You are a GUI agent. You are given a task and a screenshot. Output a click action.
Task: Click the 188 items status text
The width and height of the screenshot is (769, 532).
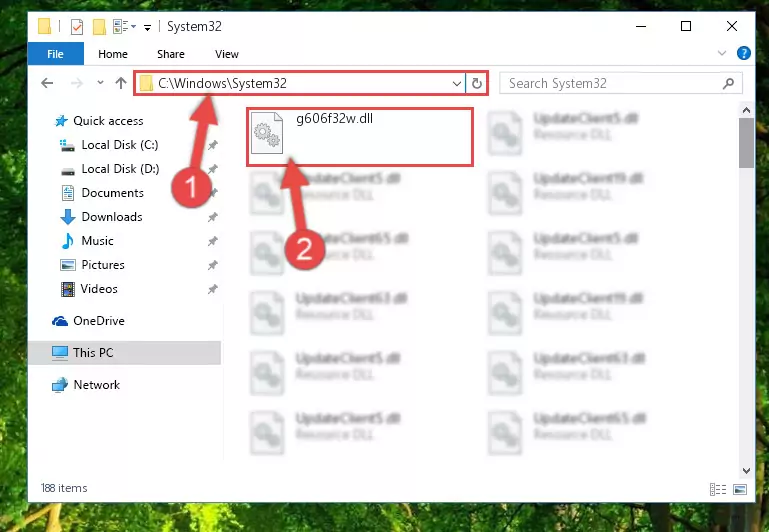[64, 488]
